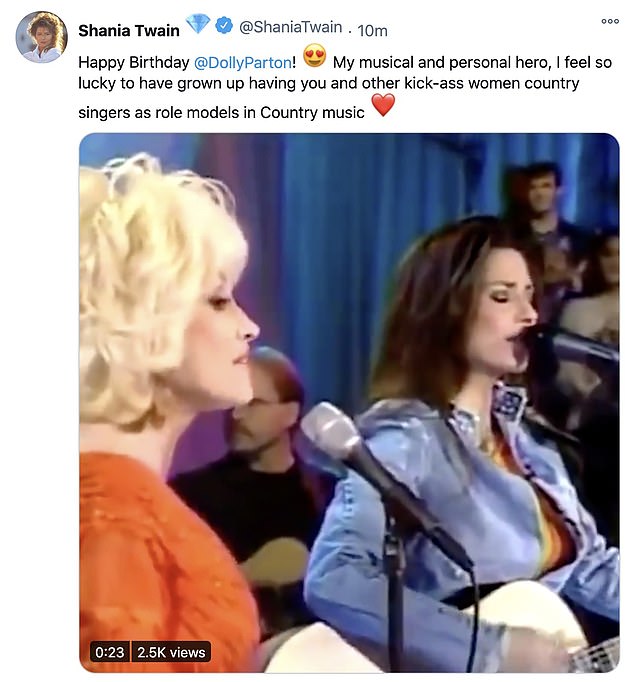The width and height of the screenshot is (634, 682).
Task: Click the red heart emoji ending the tweet
Action: click(x=383, y=106)
